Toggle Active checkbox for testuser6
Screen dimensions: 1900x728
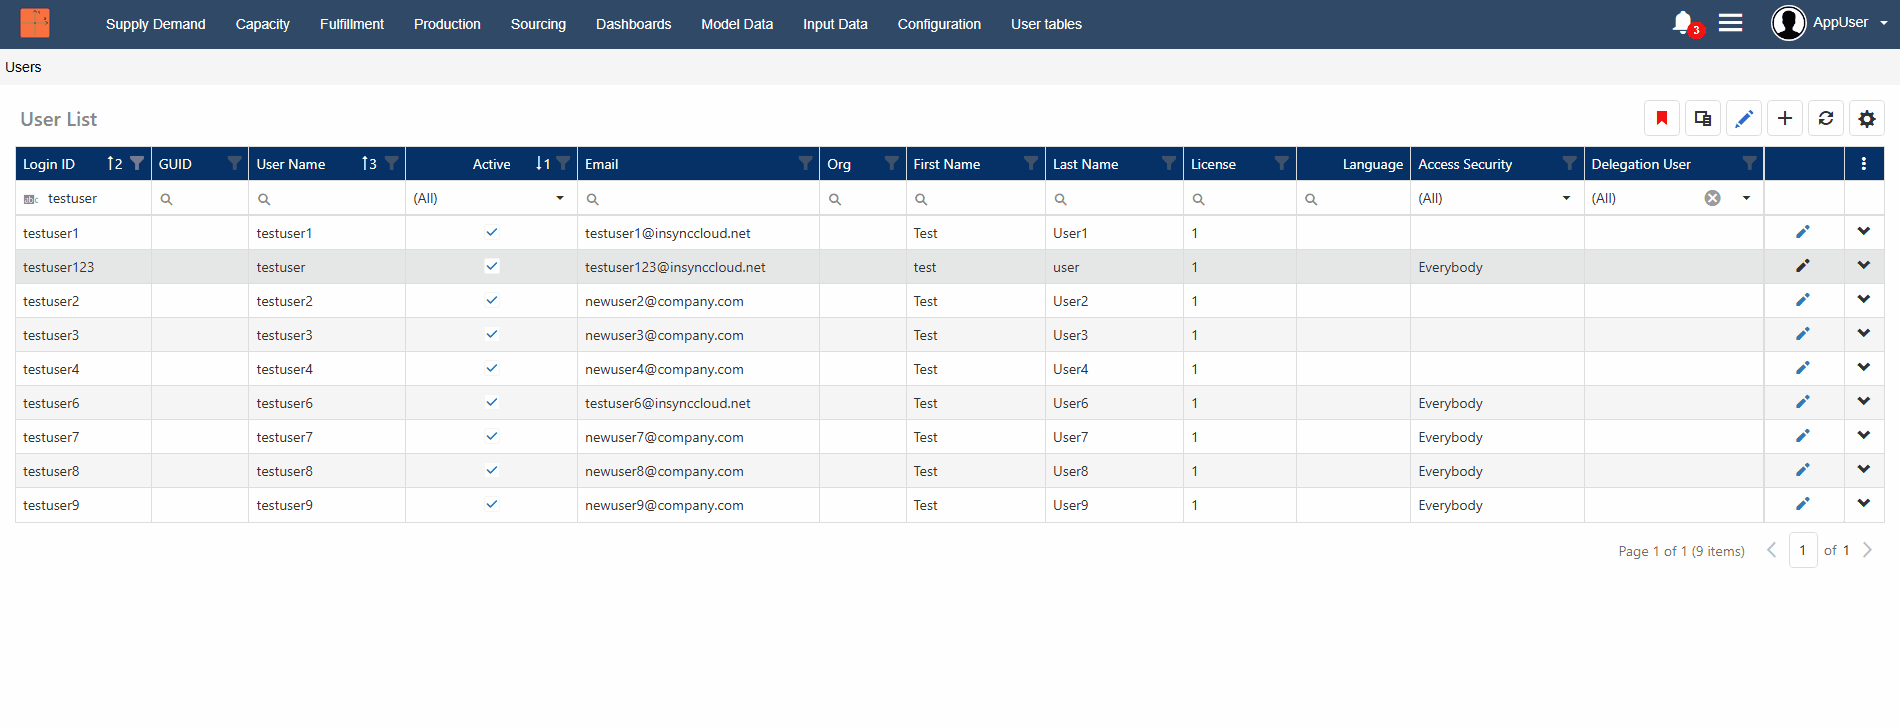(491, 403)
